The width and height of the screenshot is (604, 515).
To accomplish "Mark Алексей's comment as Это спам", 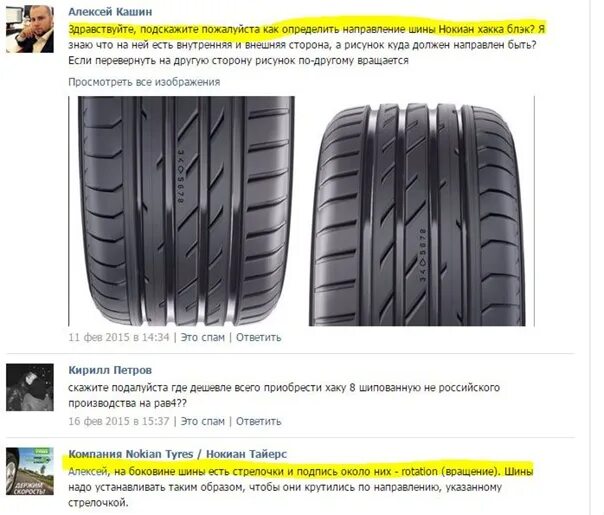I will pos(203,337).
